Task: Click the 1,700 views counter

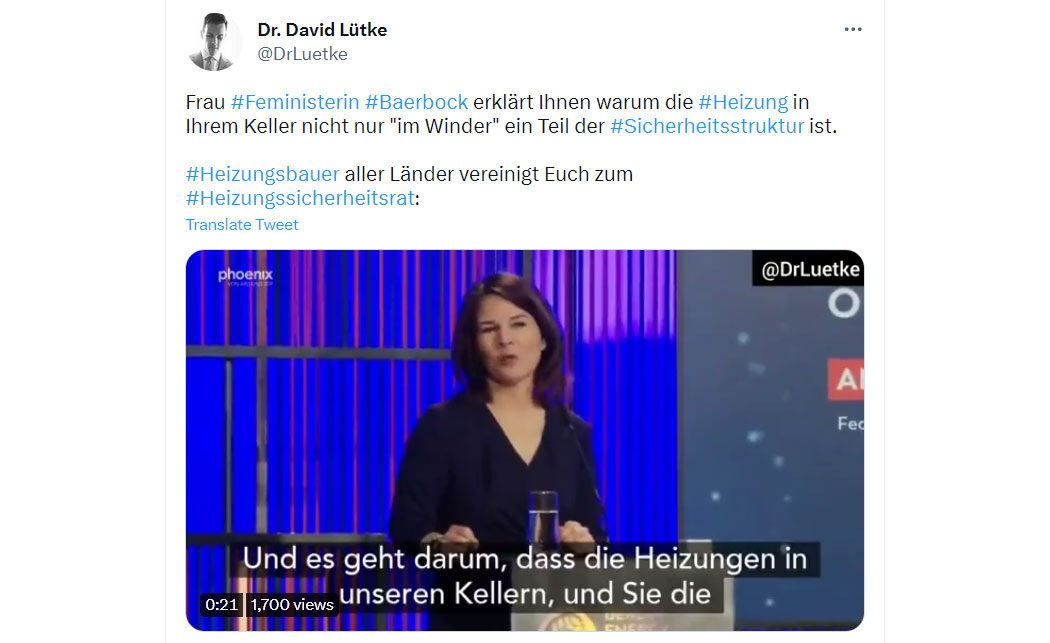Action: pyautogui.click(x=292, y=605)
